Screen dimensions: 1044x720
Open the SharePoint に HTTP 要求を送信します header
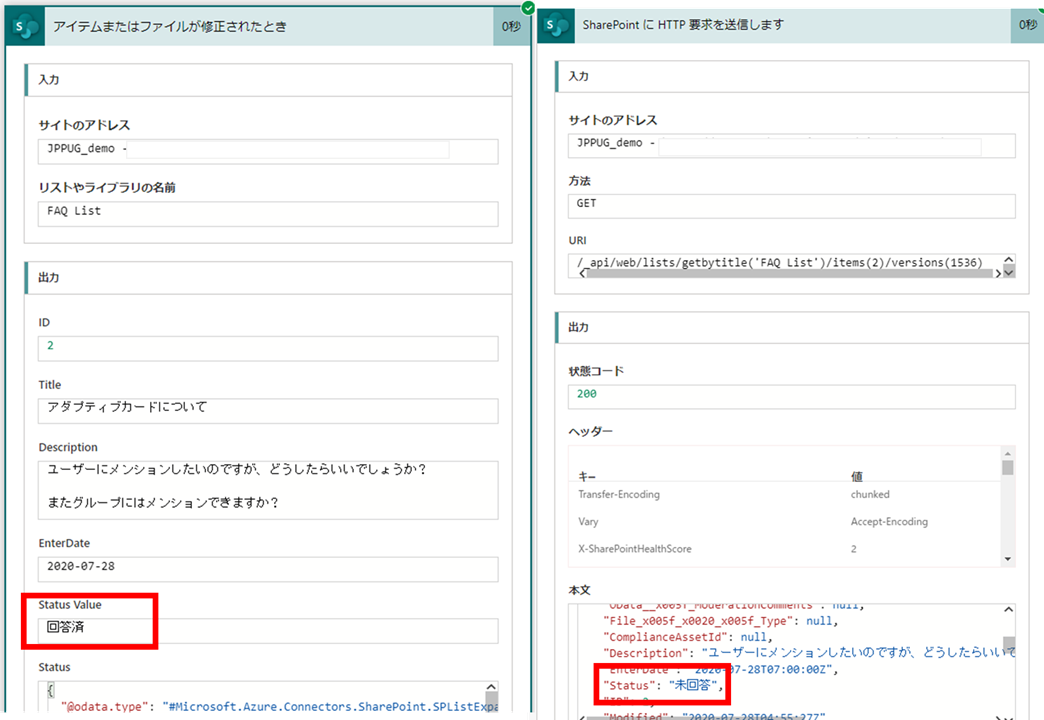coord(792,25)
